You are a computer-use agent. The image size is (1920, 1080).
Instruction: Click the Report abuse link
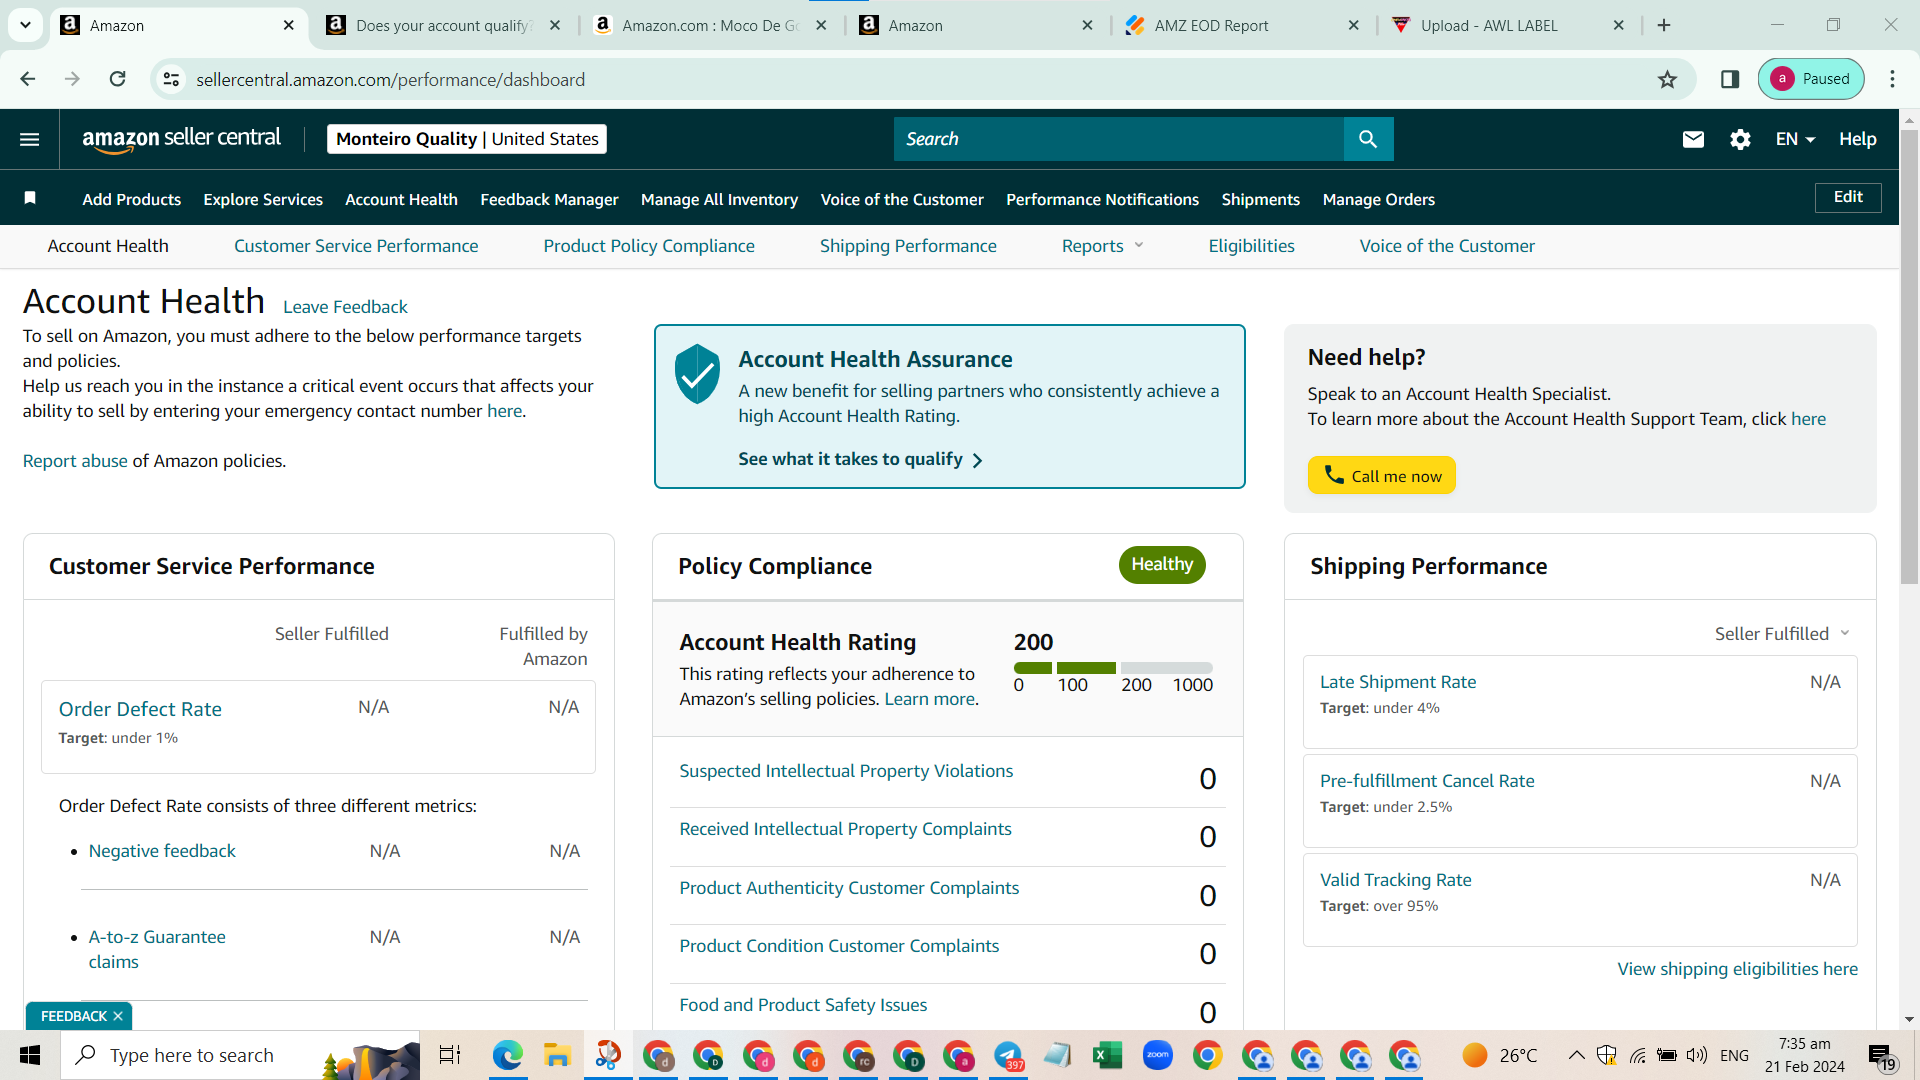click(75, 461)
